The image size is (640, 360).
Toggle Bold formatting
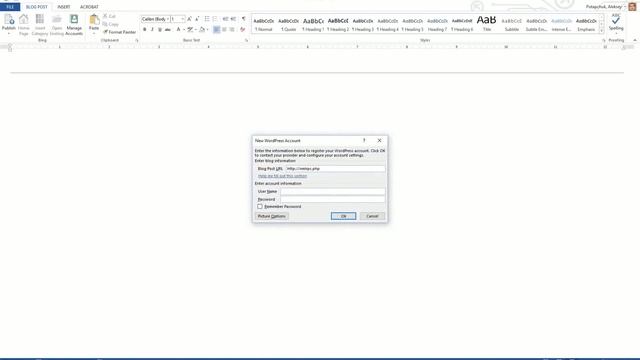[x=144, y=29]
